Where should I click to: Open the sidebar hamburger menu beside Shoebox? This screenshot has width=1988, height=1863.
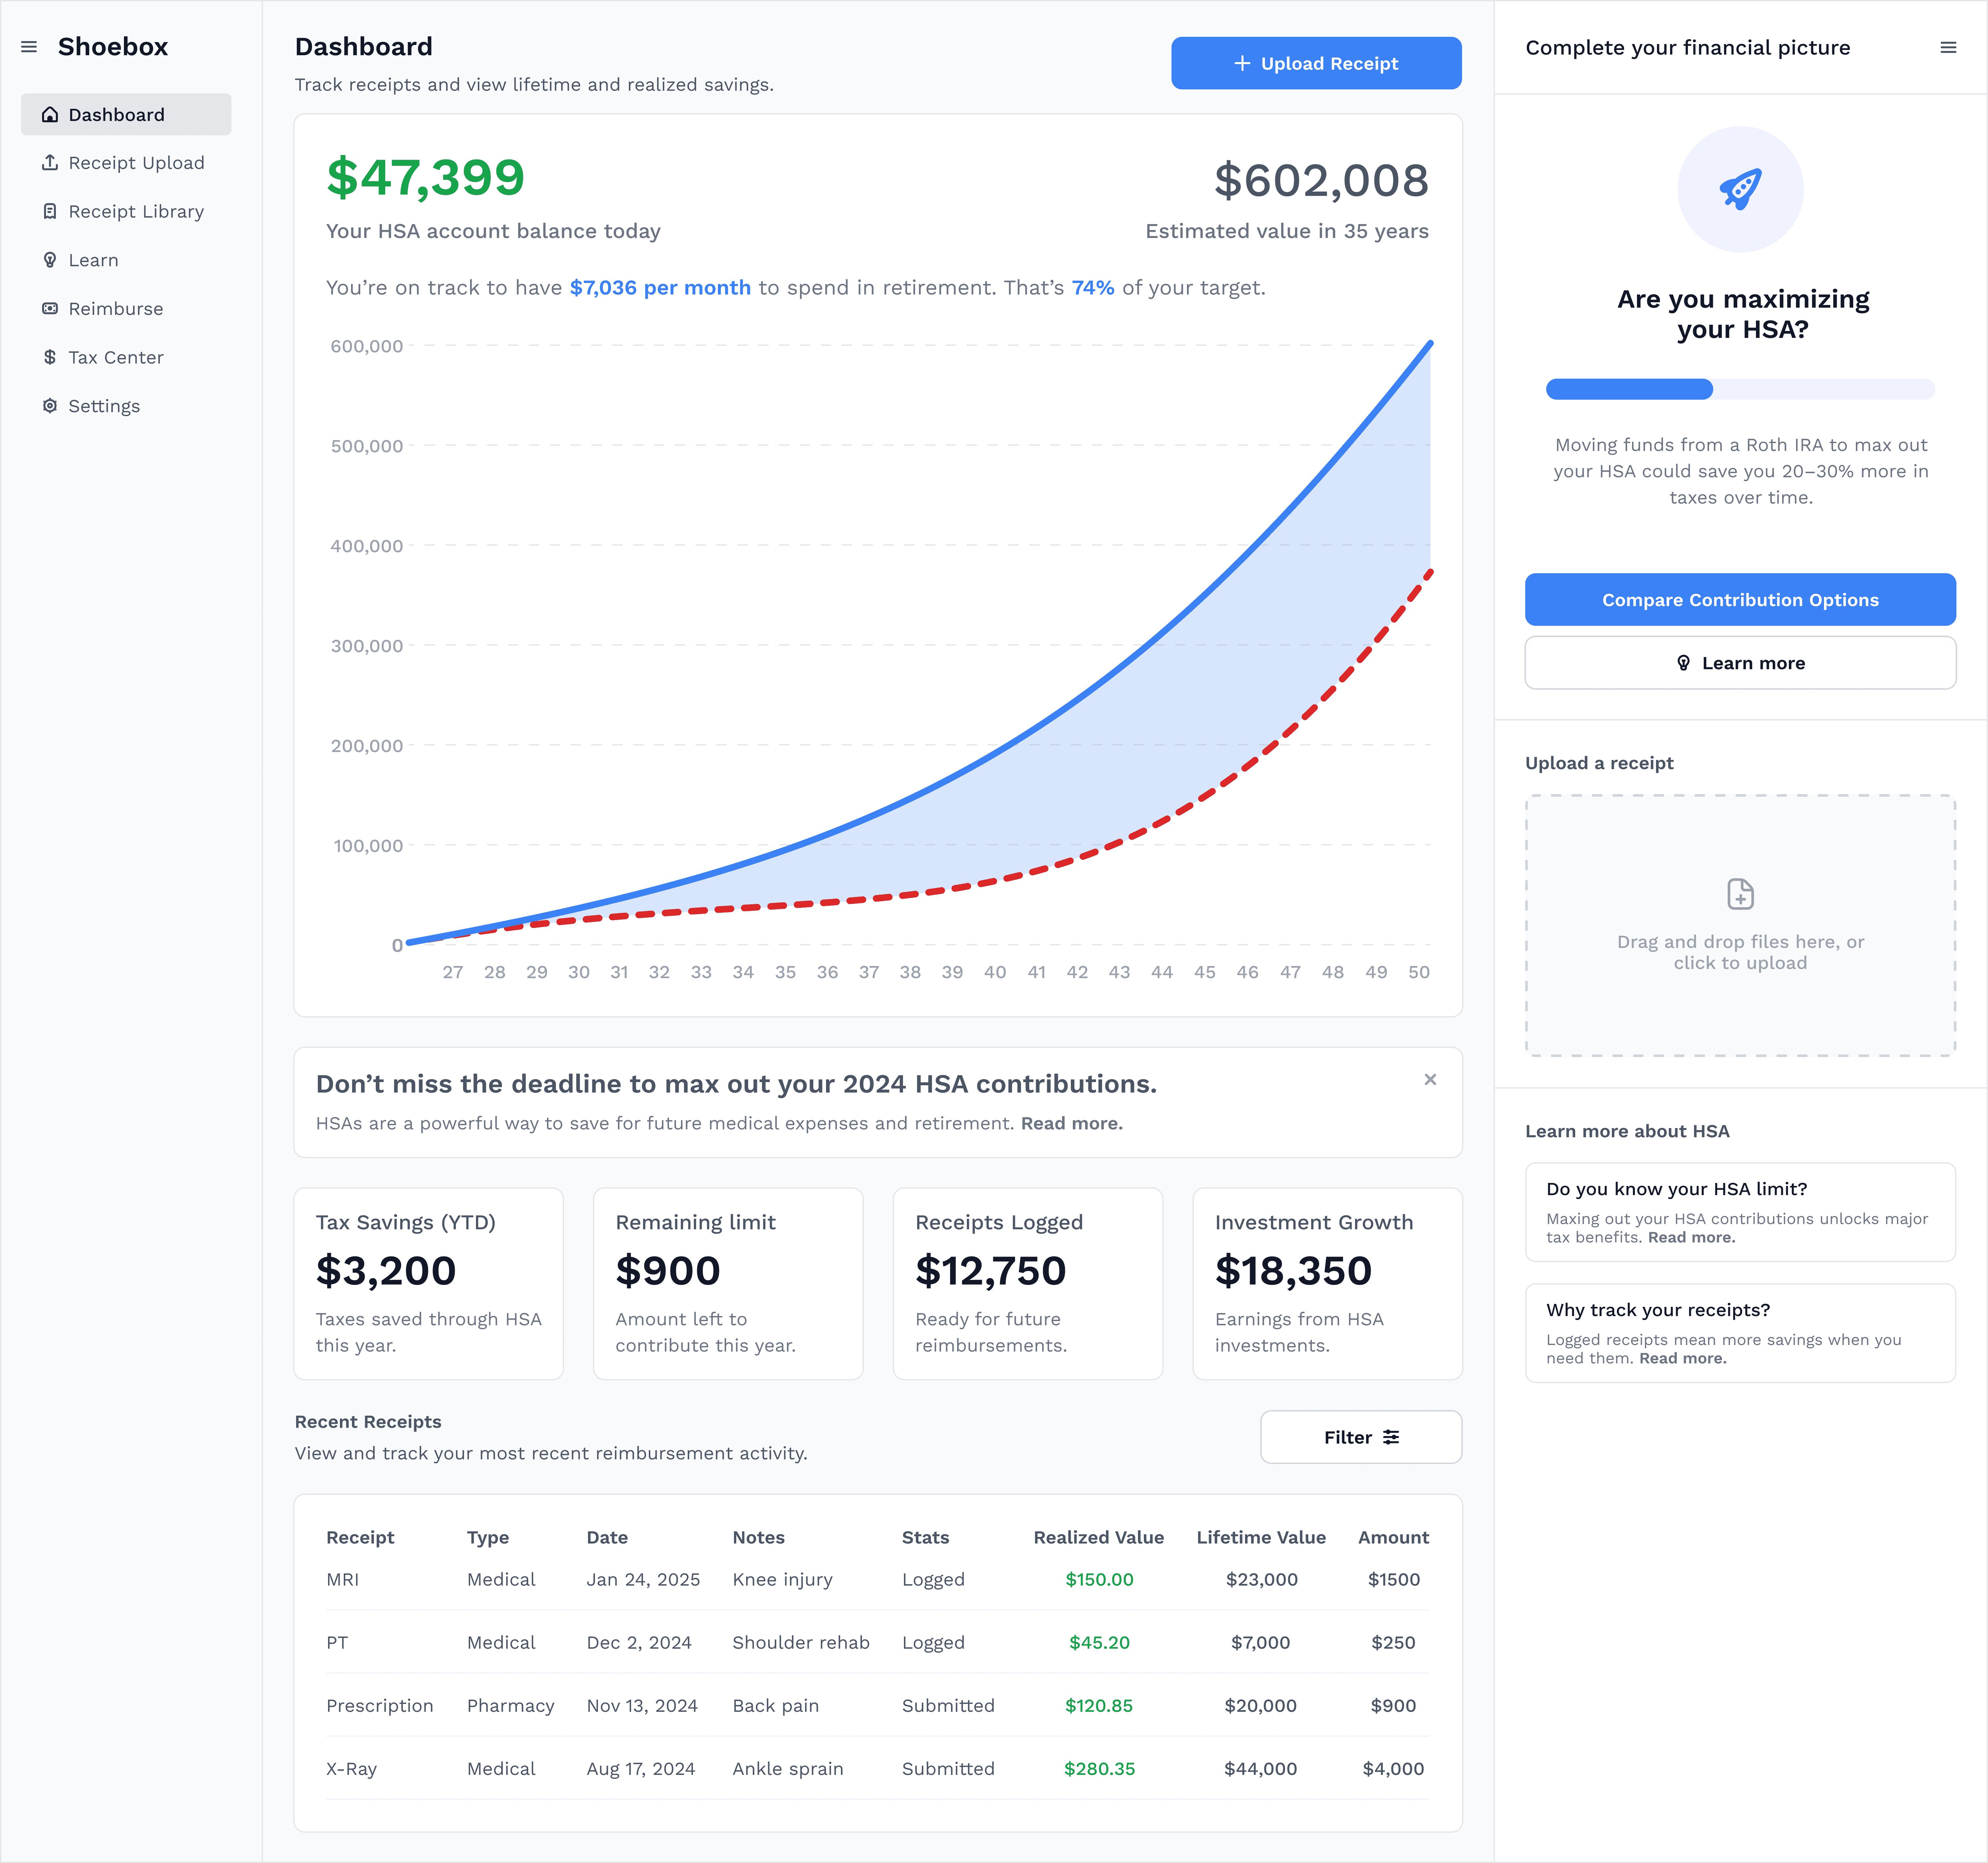tap(29, 47)
